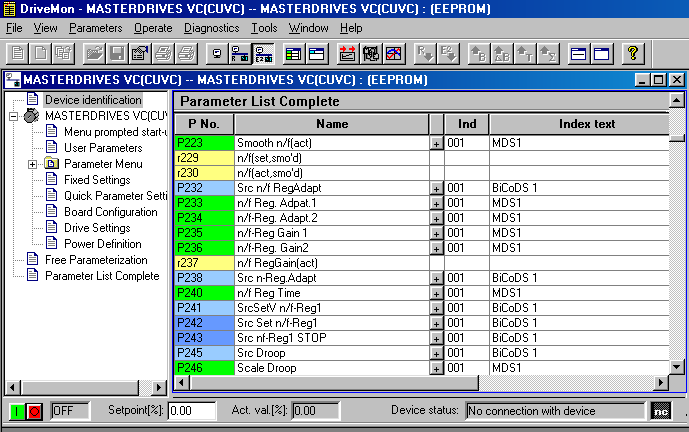Click the tree panel scroll right arrow
The image size is (689, 432).
coord(159,388)
